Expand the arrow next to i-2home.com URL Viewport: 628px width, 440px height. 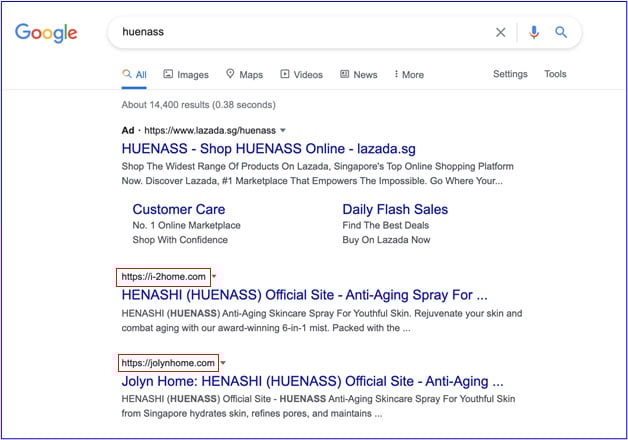(x=214, y=276)
